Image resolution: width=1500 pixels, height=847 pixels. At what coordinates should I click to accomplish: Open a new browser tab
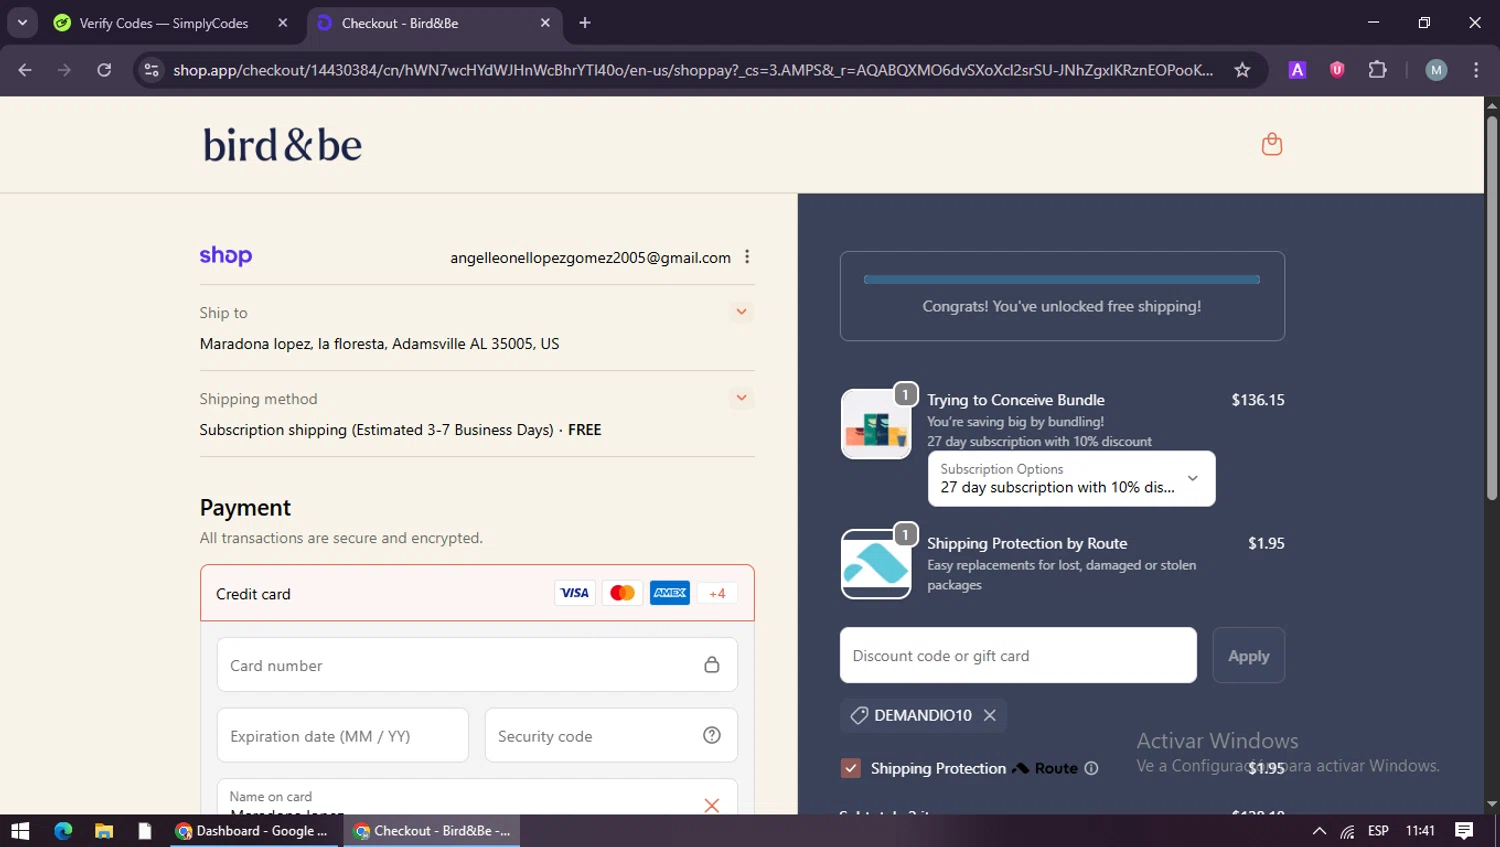coord(585,23)
